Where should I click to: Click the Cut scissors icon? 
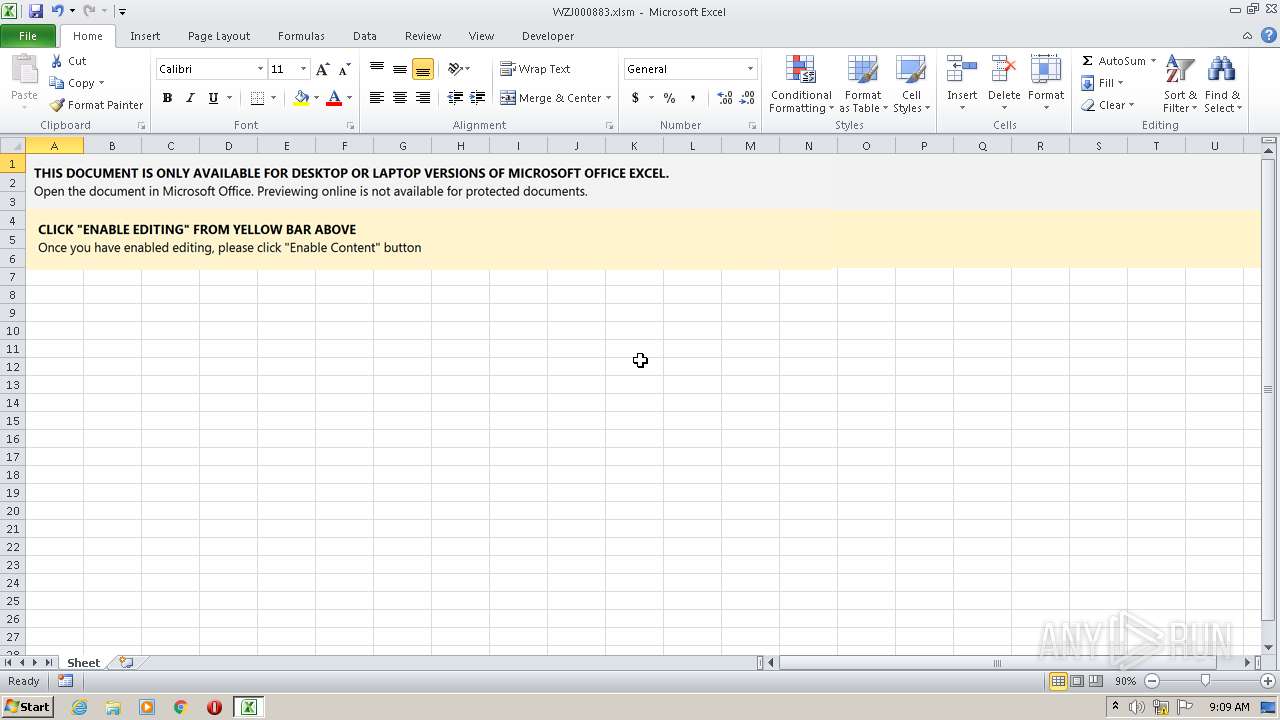pos(57,61)
